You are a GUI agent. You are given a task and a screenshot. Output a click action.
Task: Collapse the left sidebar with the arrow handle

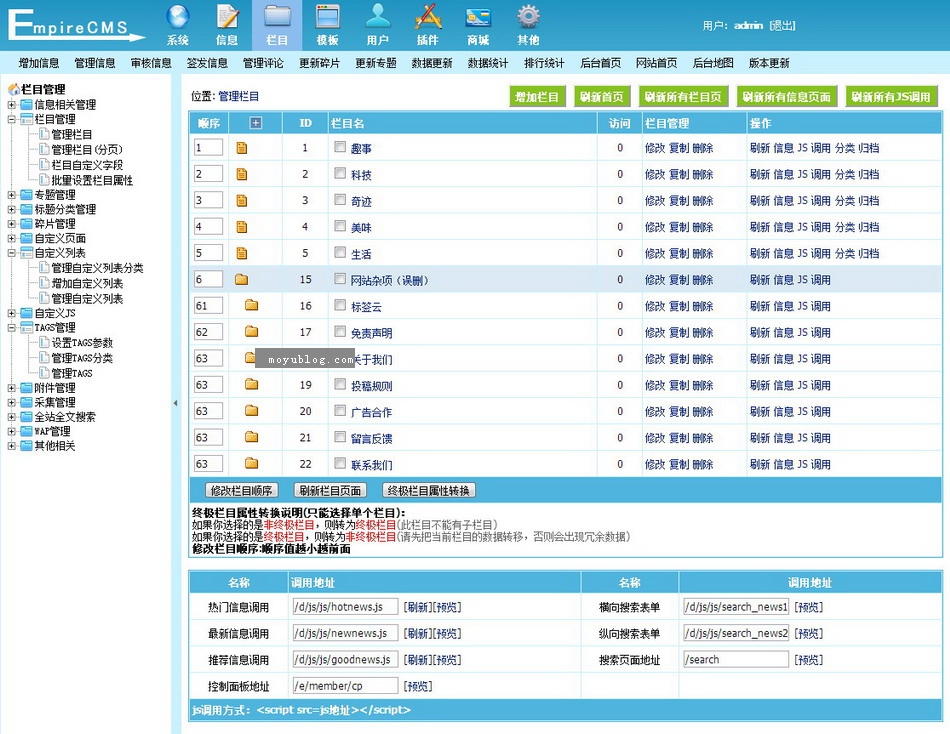click(x=175, y=403)
